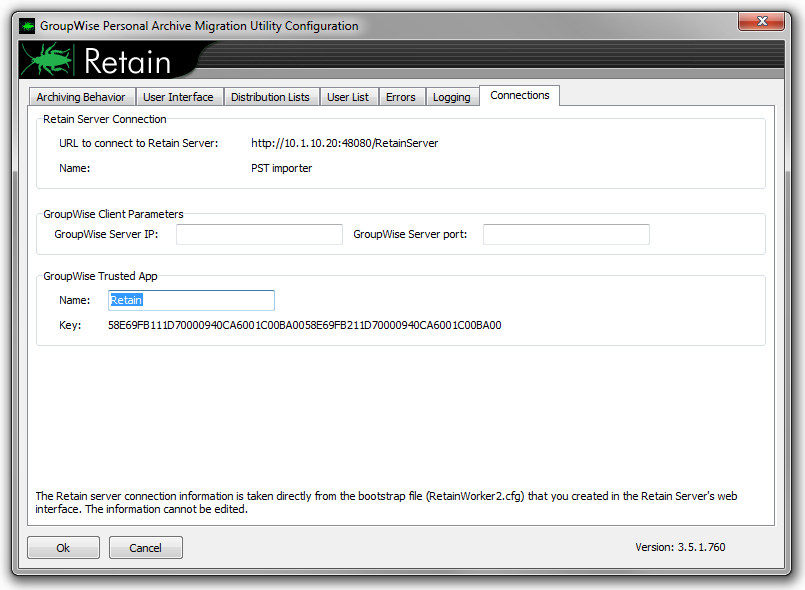The height and width of the screenshot is (590, 805).
Task: Click the green bug Retain logo
Action: (x=49, y=60)
